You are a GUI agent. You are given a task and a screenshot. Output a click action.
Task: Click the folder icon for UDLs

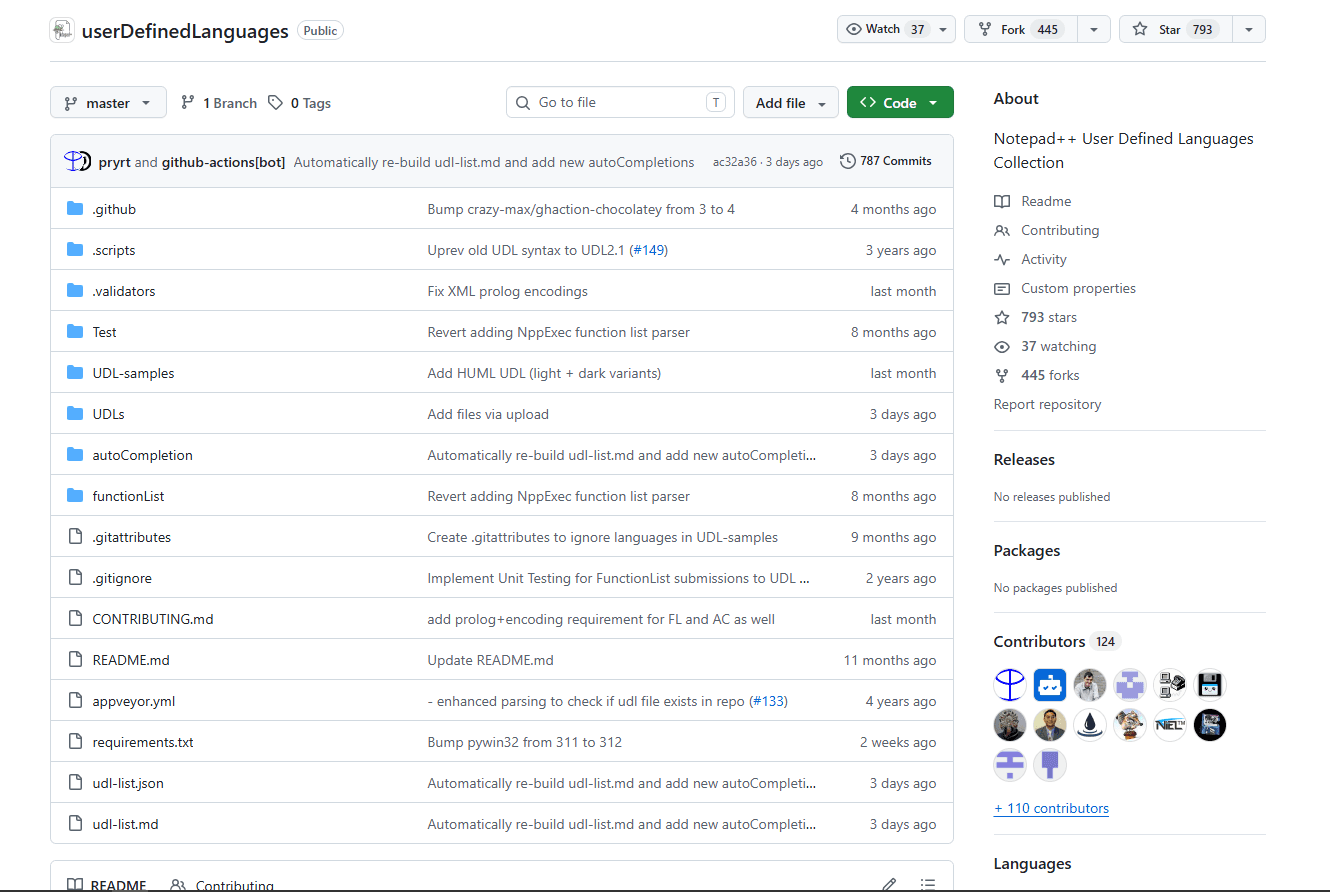pos(75,414)
